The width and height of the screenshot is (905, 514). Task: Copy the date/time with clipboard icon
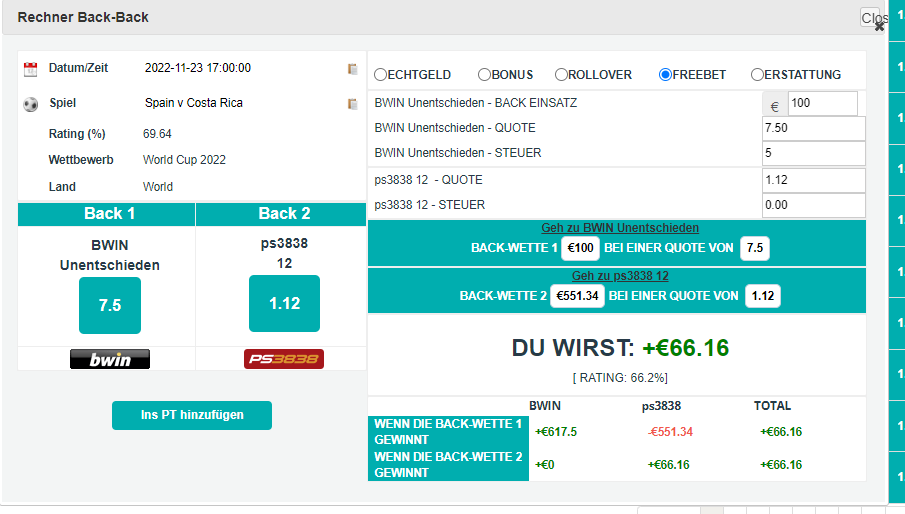click(x=352, y=69)
